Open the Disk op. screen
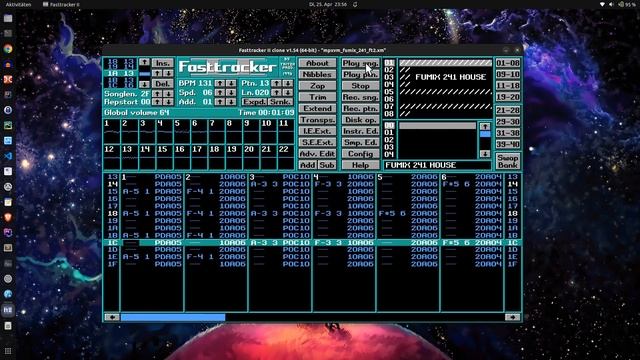This screenshot has width=640, height=360. pos(360,120)
